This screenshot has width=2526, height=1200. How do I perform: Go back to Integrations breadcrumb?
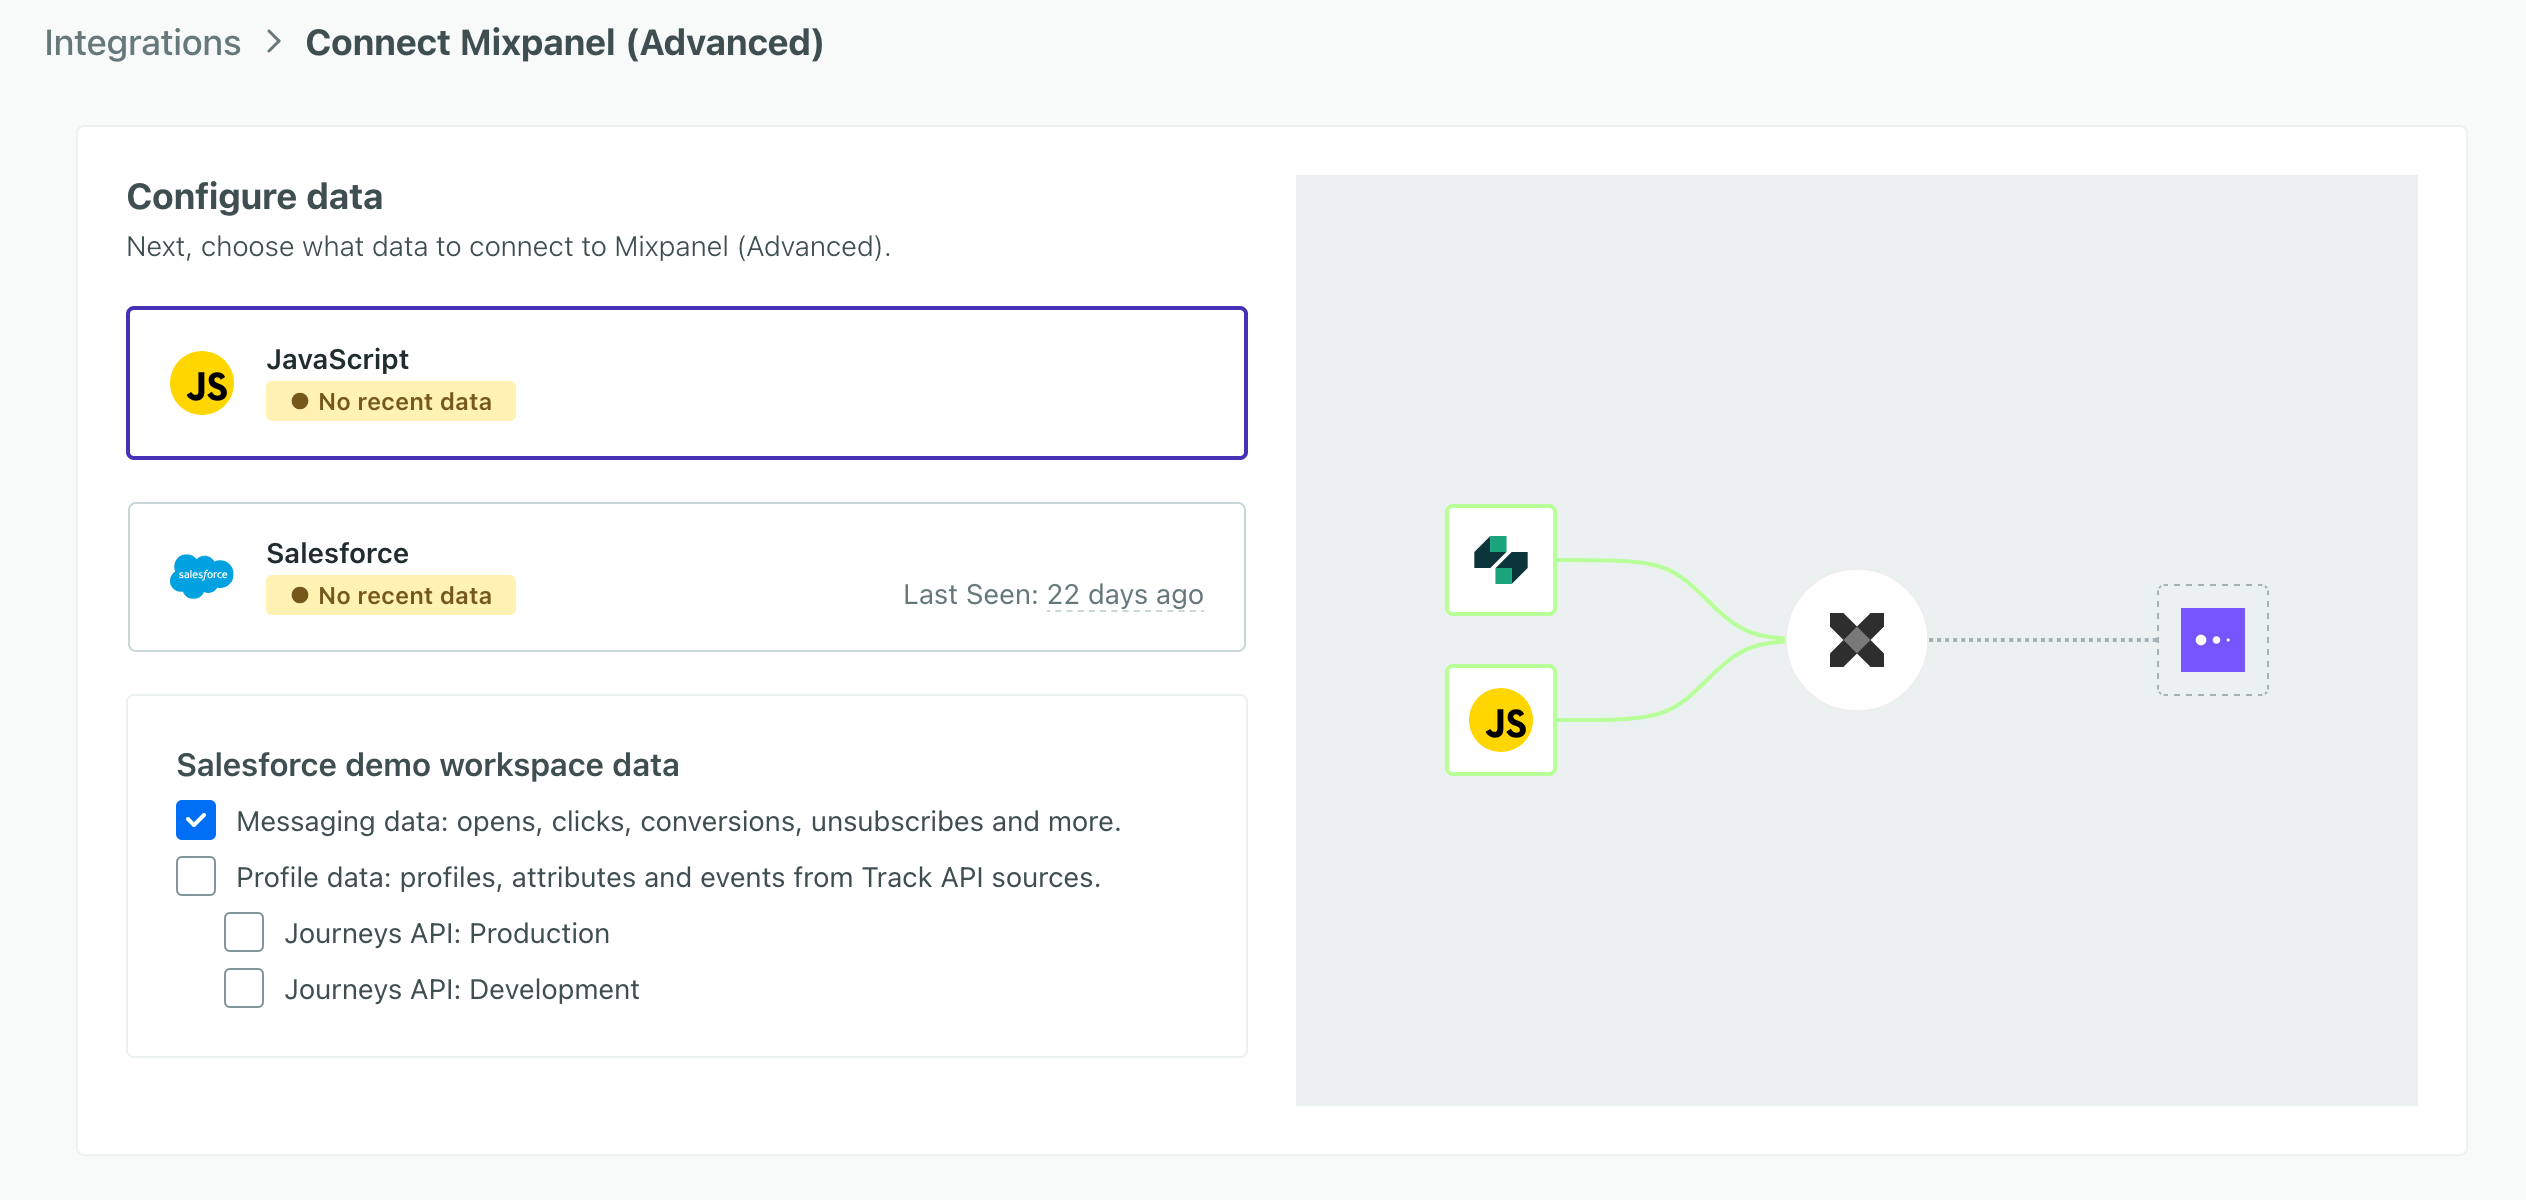tap(143, 43)
